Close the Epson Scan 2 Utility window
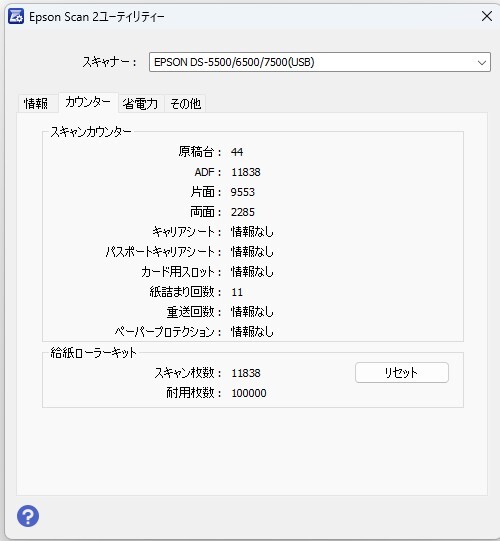The width and height of the screenshot is (500, 541). coord(487,16)
